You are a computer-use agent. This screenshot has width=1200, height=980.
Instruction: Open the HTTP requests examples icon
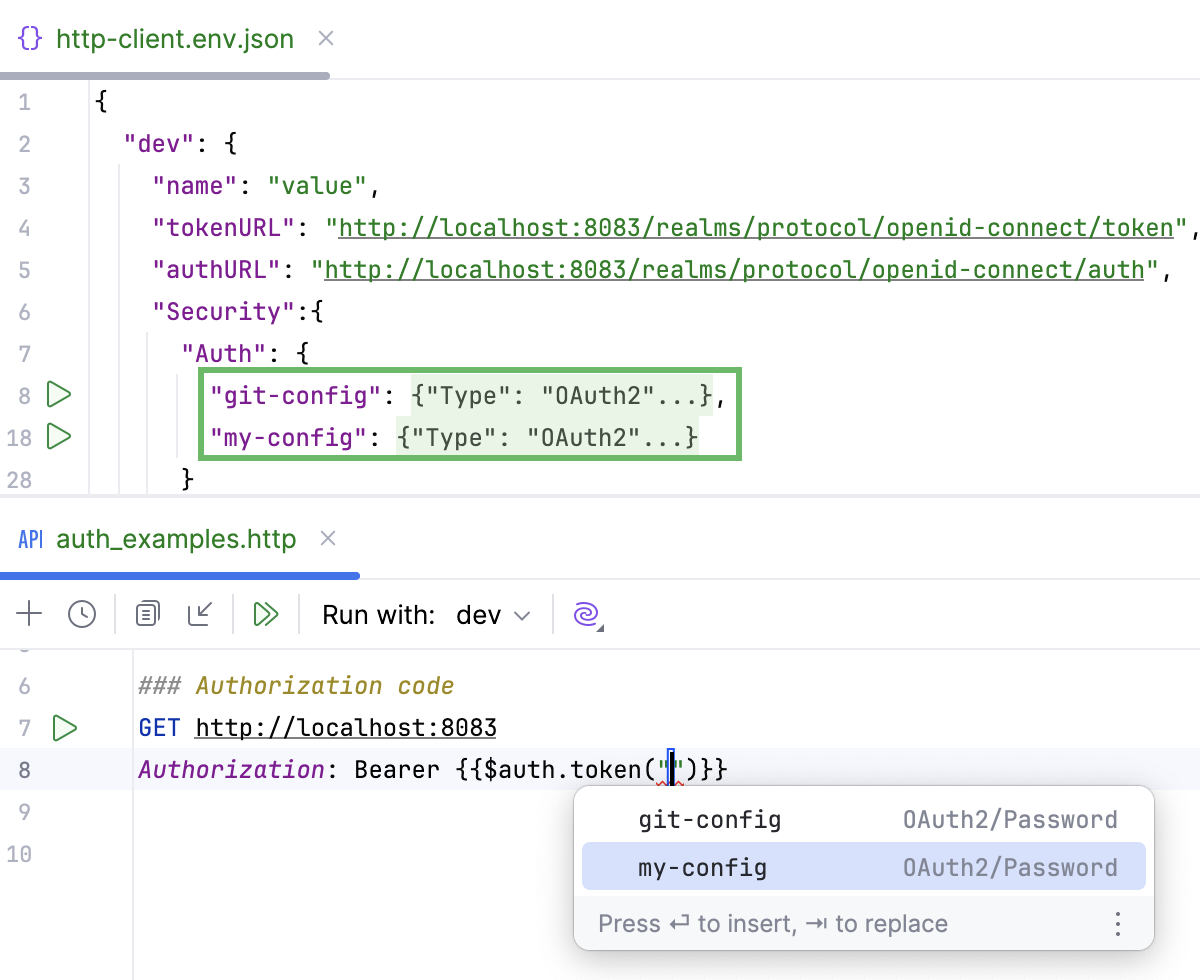pos(147,614)
